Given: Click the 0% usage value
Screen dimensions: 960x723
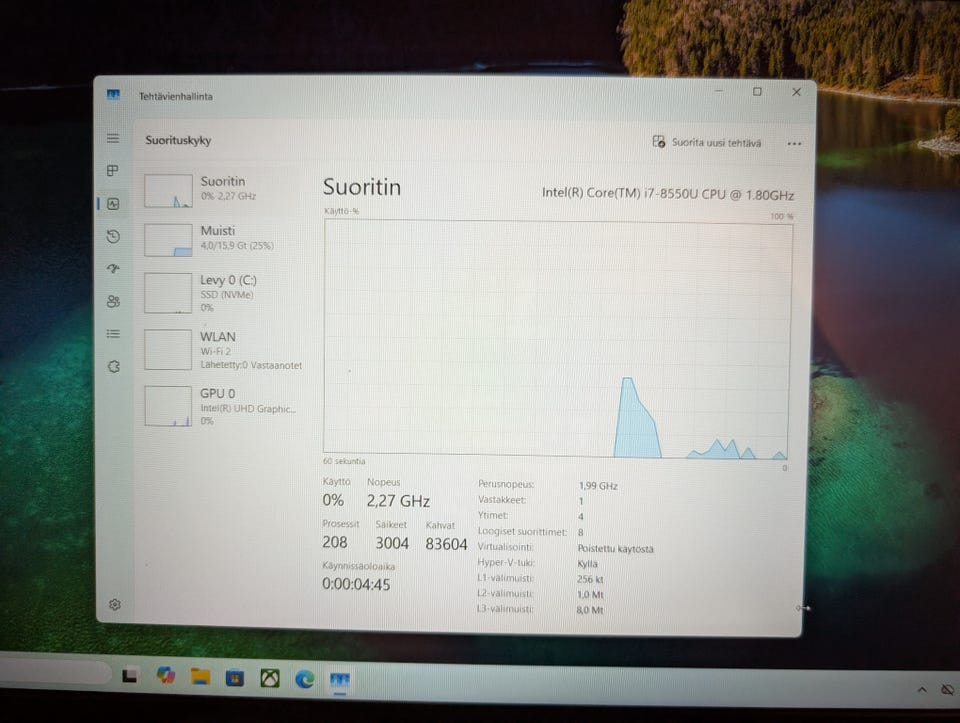Looking at the screenshot, I should click(x=333, y=500).
